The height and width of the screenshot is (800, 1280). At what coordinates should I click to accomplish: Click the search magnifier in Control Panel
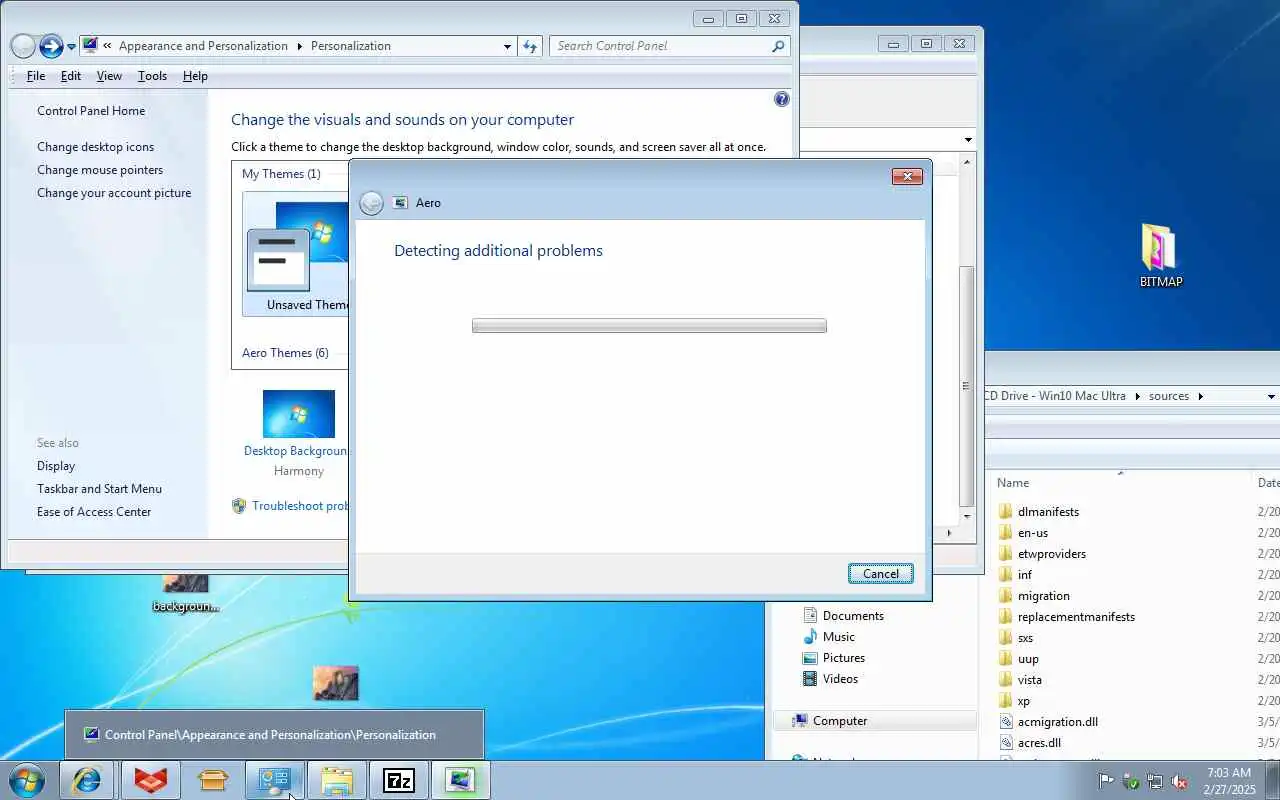click(778, 46)
